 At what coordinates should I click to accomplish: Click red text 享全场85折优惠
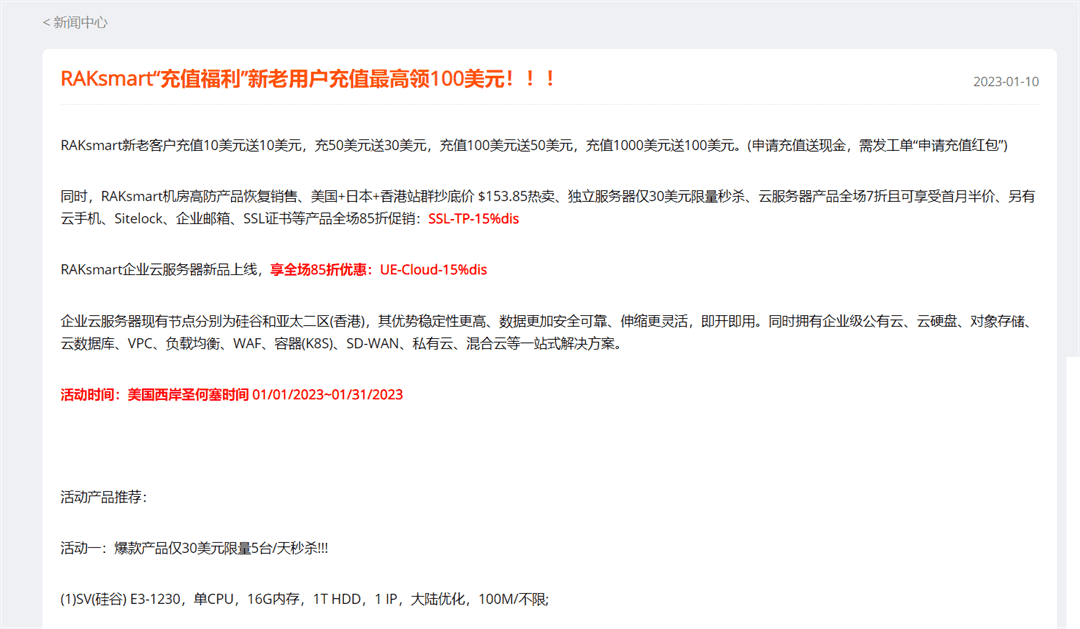[x=318, y=270]
